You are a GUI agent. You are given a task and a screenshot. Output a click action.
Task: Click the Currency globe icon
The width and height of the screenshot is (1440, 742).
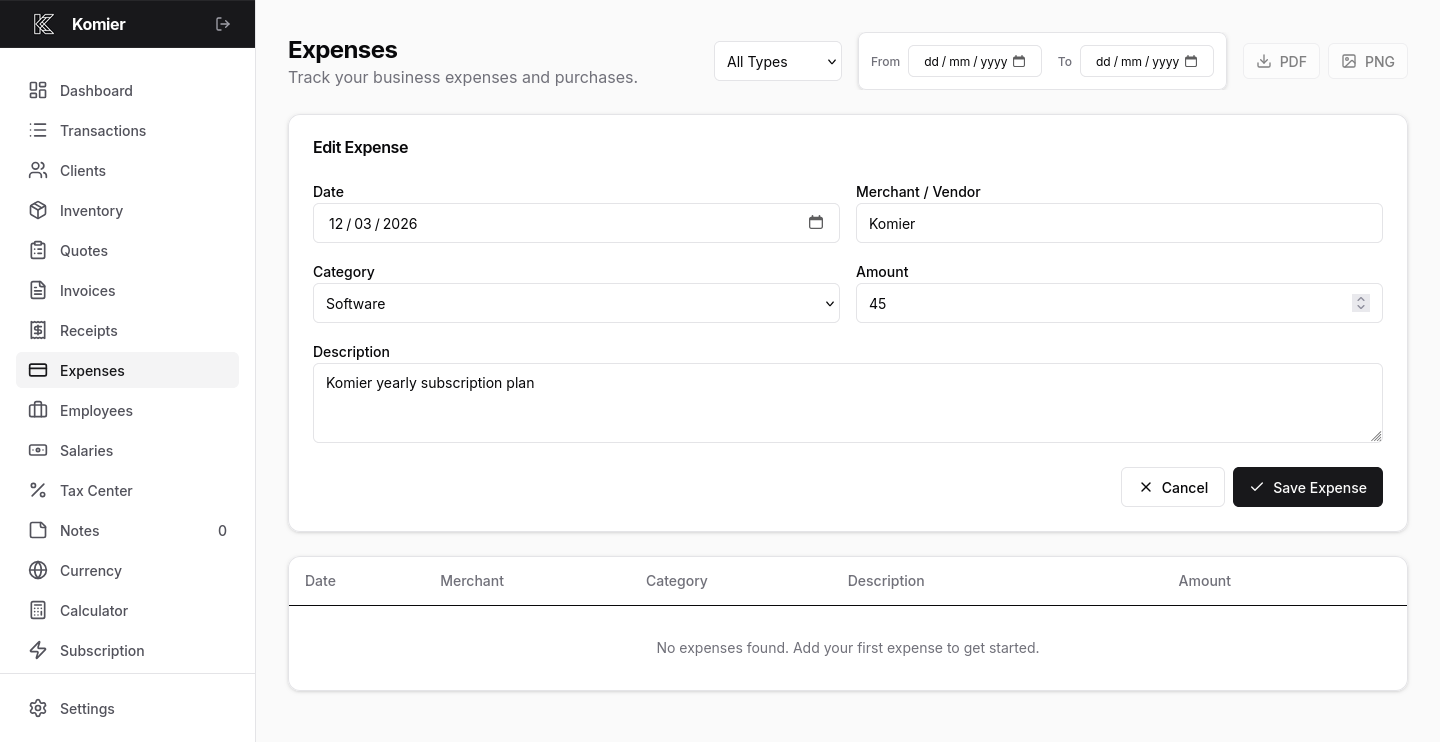tap(38, 570)
